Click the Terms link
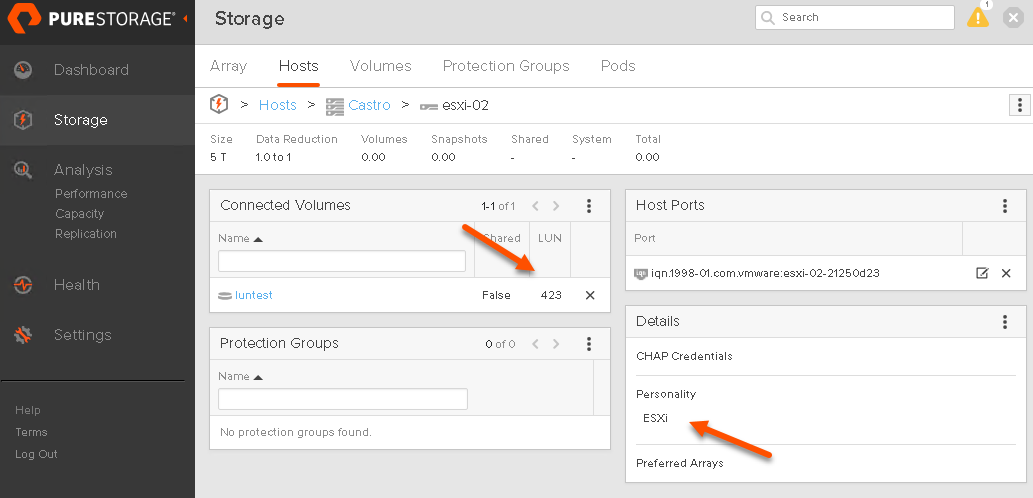1033x498 pixels. pos(31,432)
